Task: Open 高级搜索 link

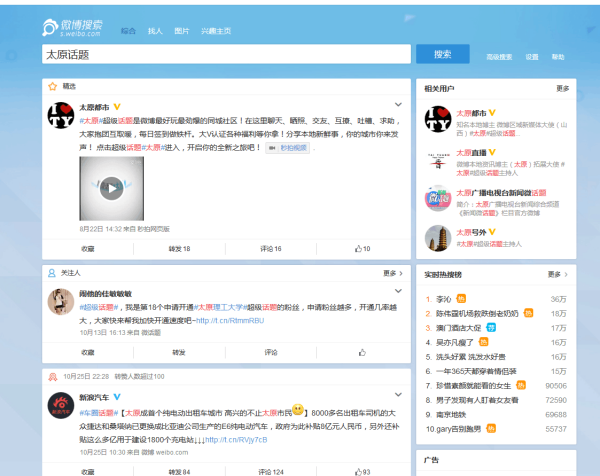Action: coord(499,57)
